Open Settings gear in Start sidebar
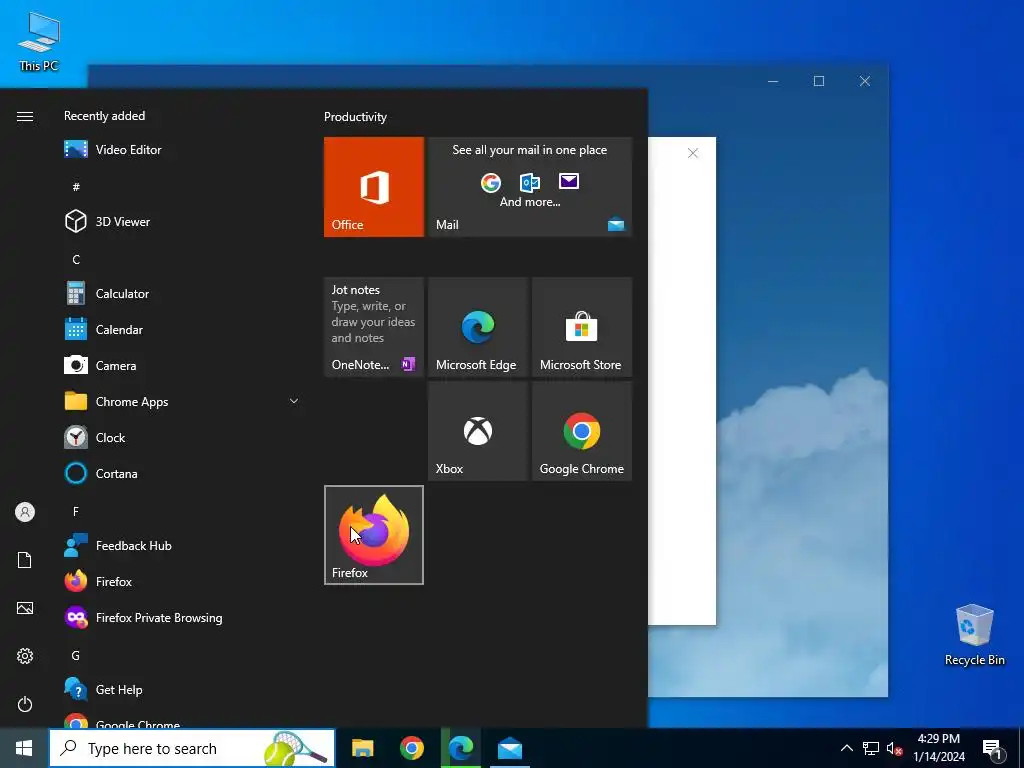 (25, 656)
